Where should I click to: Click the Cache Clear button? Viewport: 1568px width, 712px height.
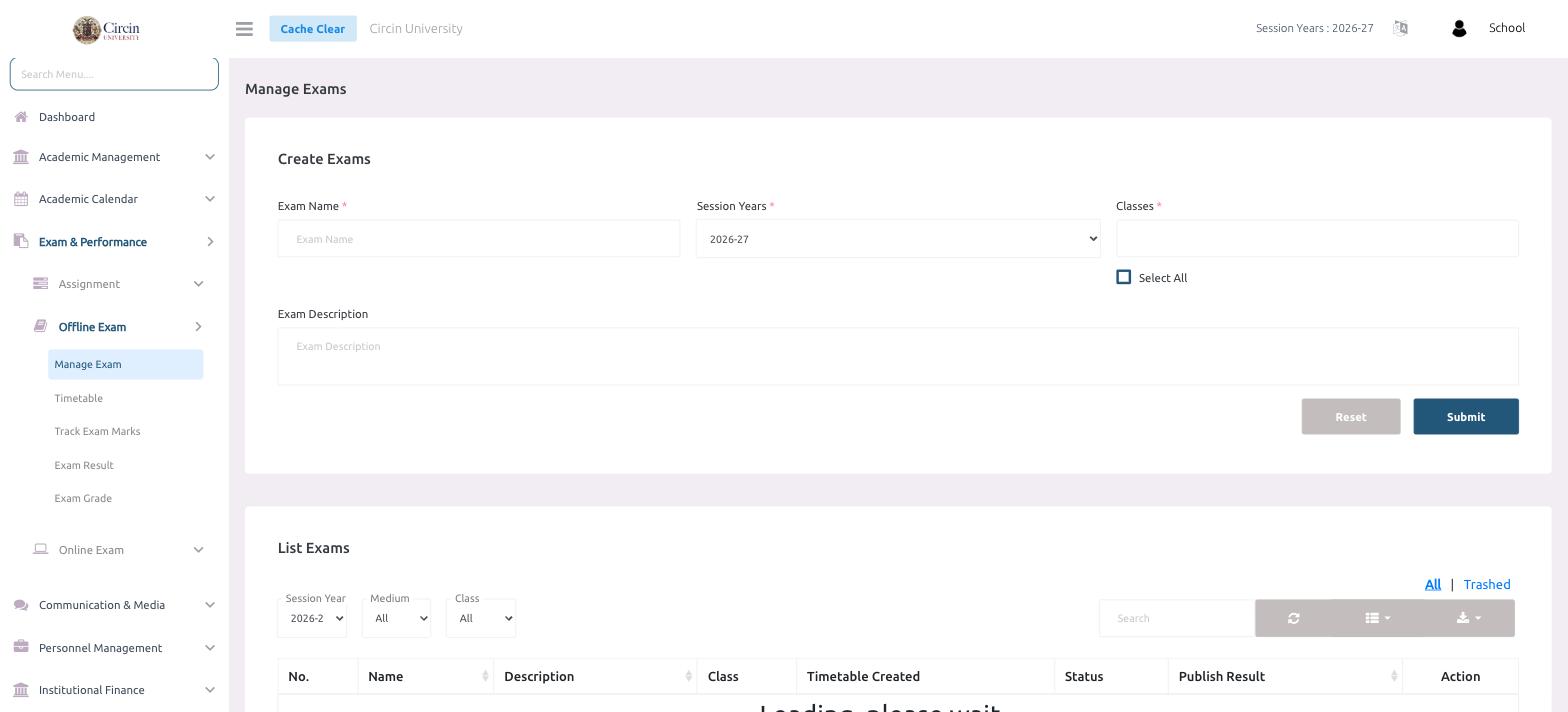[x=313, y=28]
